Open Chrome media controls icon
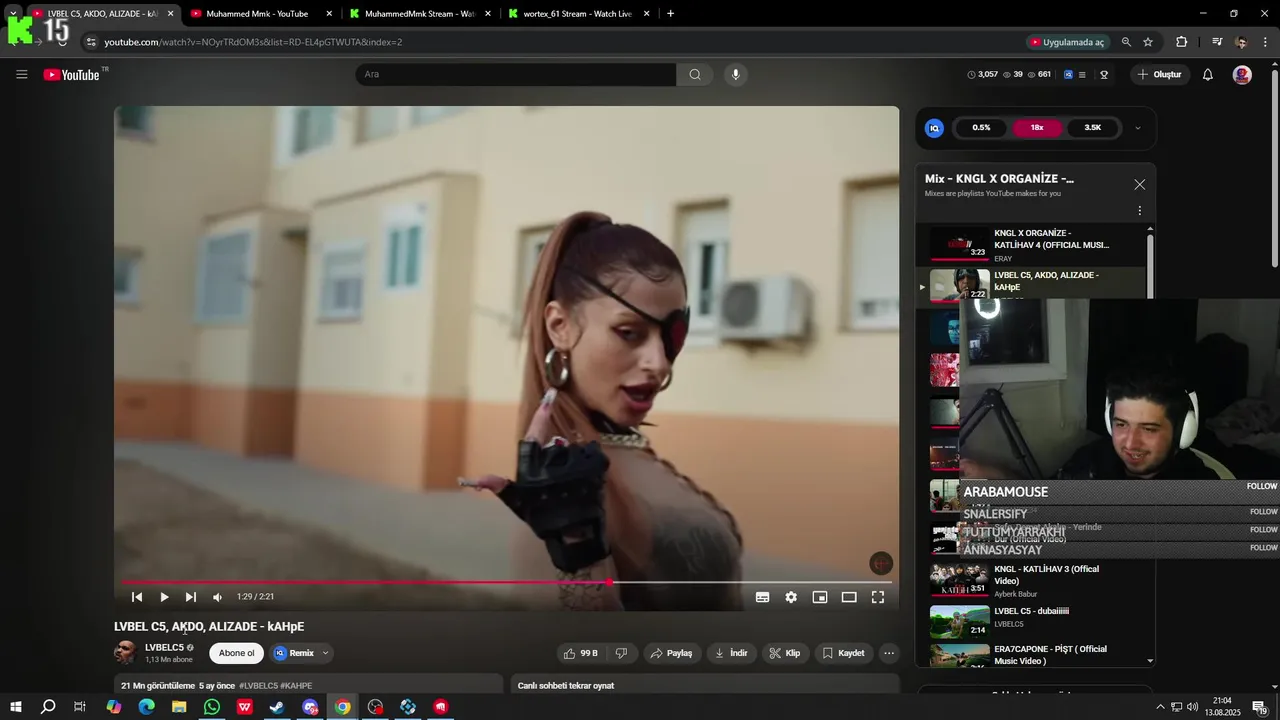Image resolution: width=1280 pixels, height=720 pixels. [x=1216, y=42]
